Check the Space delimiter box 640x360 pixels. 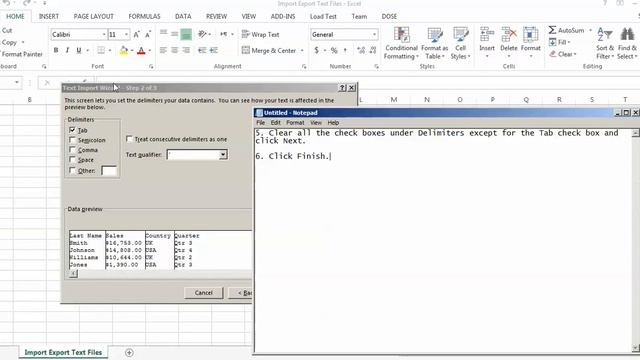click(73, 160)
